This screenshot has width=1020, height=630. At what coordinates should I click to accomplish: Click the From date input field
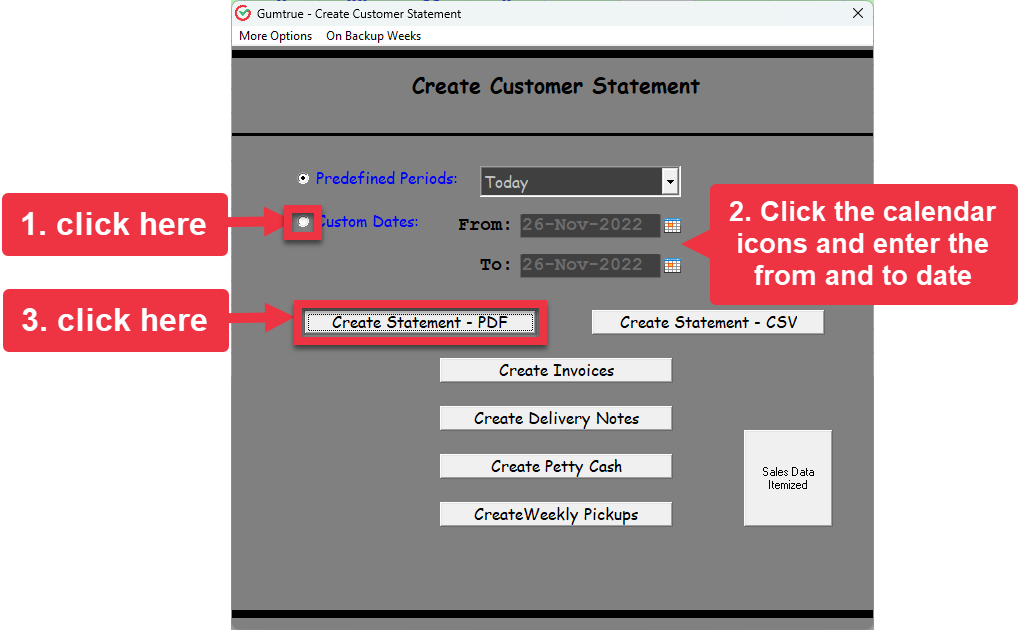coord(590,225)
